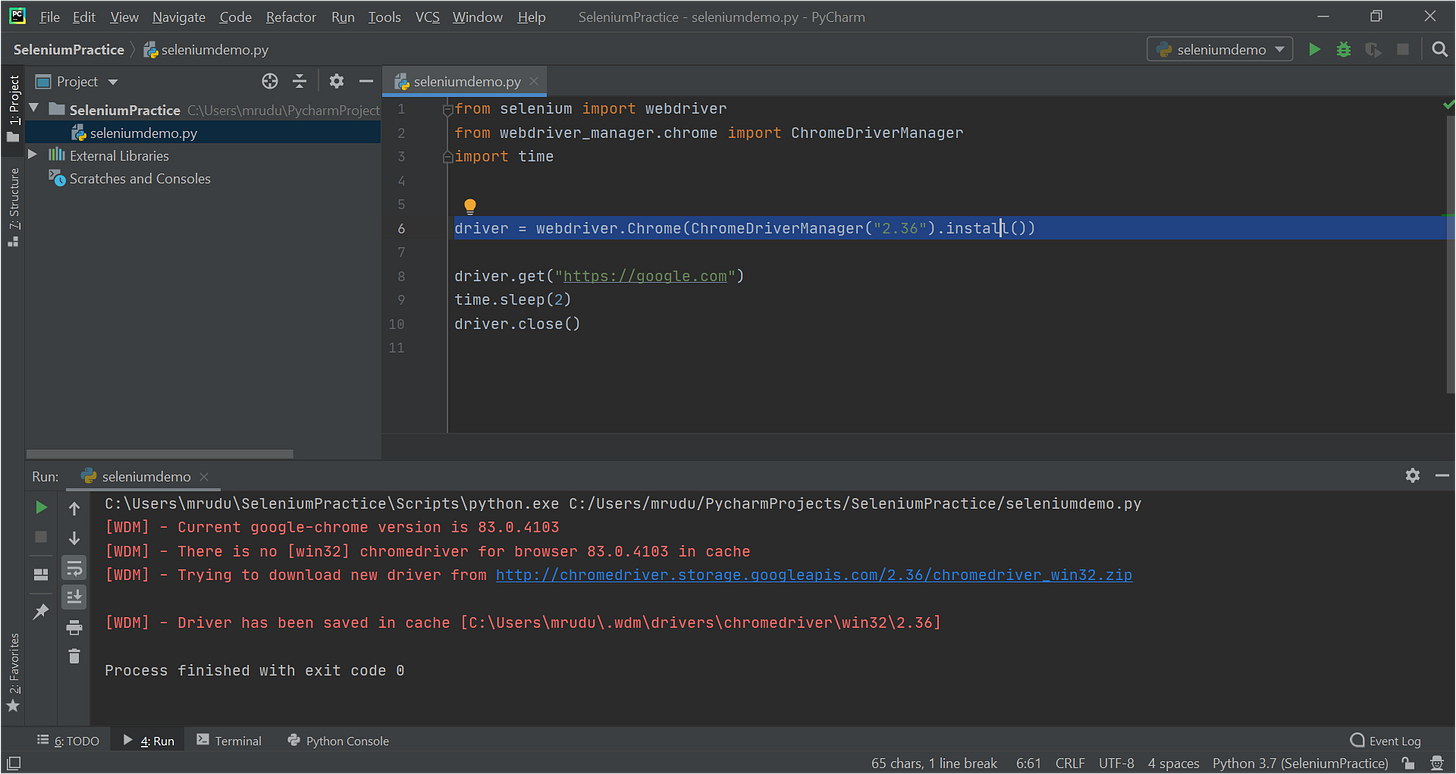Screen dimensions: 1456x774
Task: Expand External Libraries
Action: (31, 155)
